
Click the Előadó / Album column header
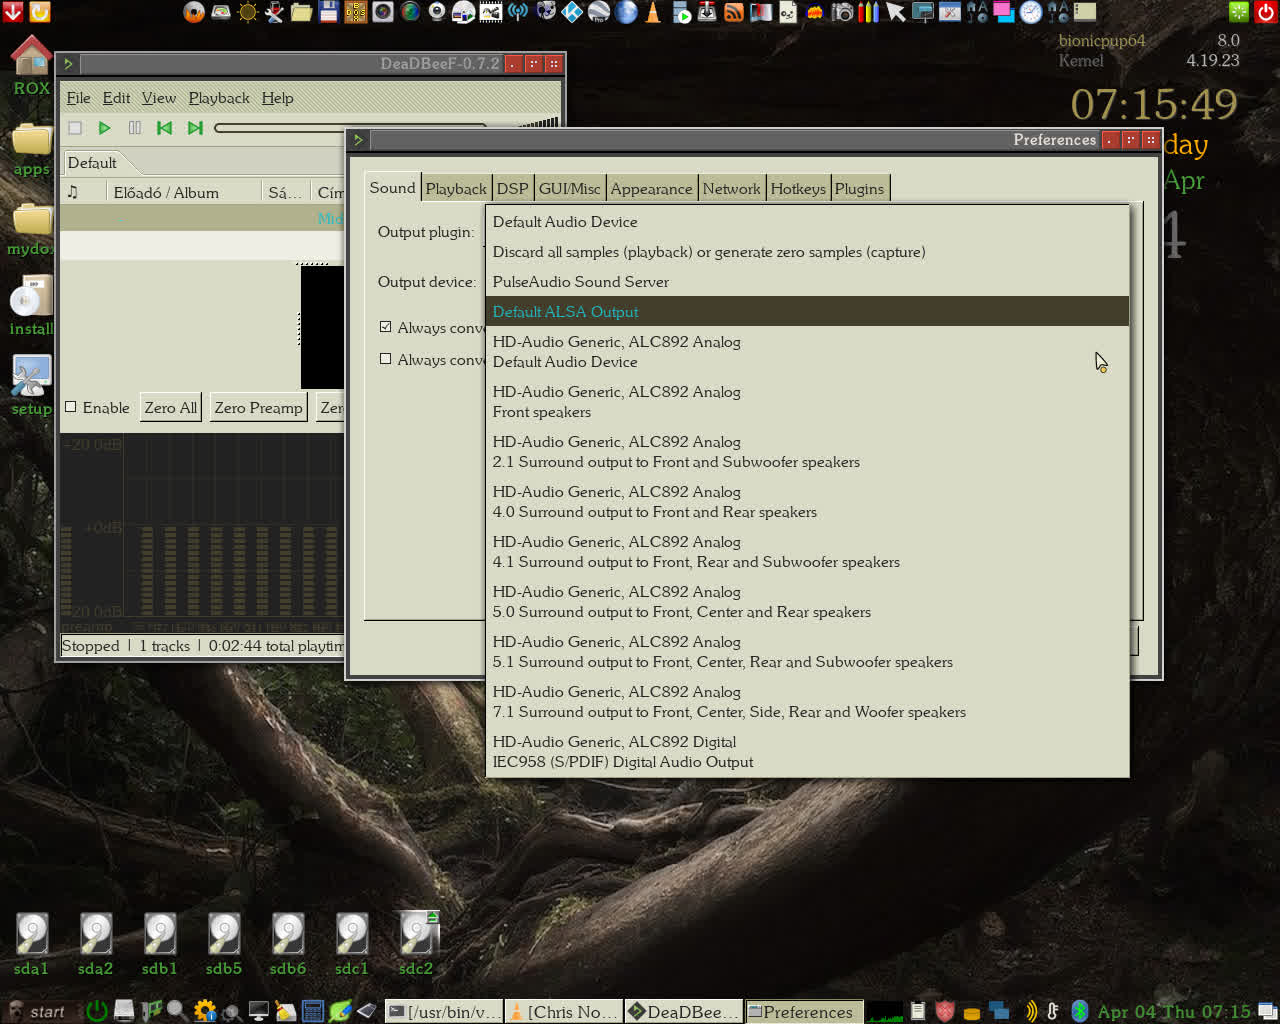coord(182,192)
